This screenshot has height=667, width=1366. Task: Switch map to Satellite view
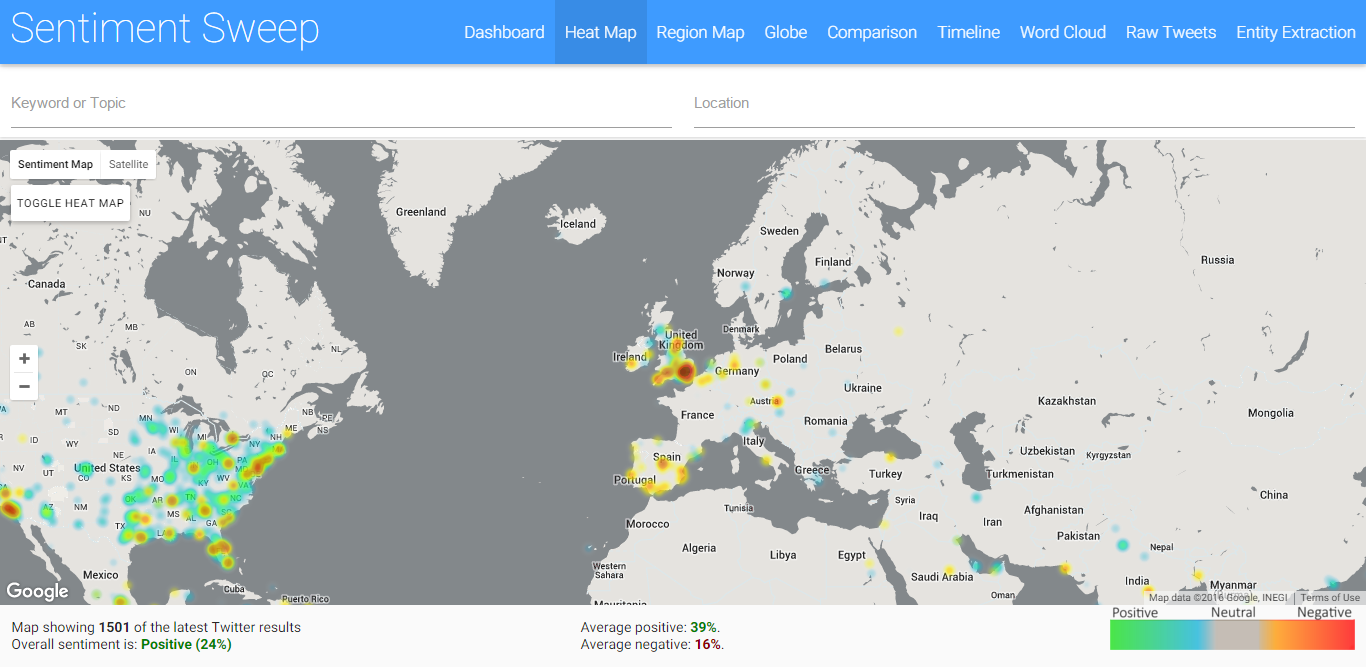coord(128,165)
